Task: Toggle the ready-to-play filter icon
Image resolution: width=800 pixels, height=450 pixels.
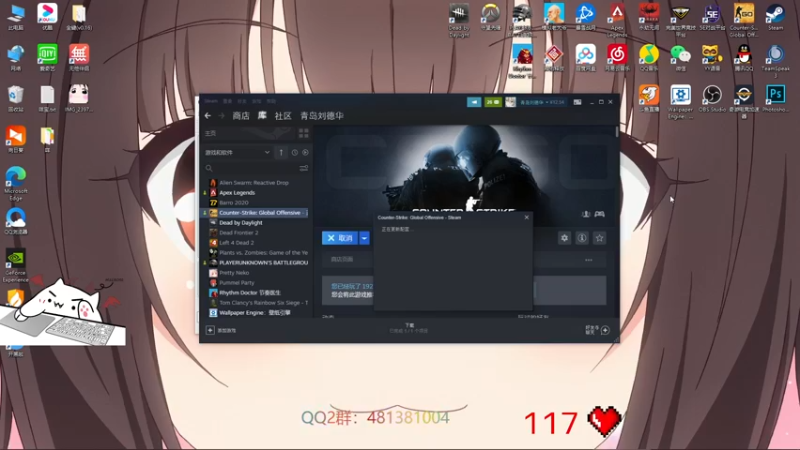Action: click(x=305, y=153)
